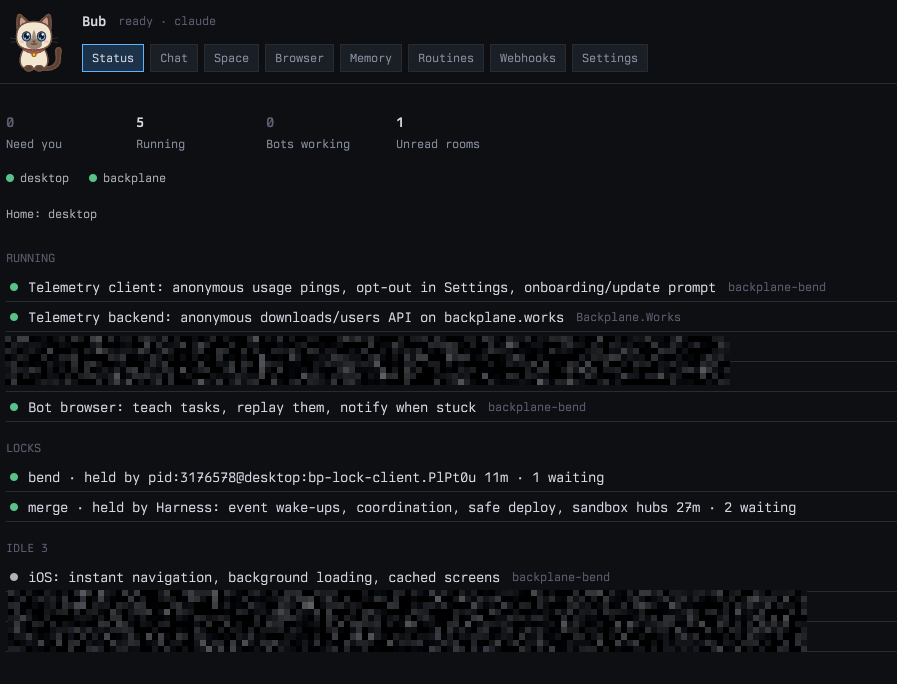Open the Settings tab
The height and width of the screenshot is (684, 897).
[x=610, y=58]
